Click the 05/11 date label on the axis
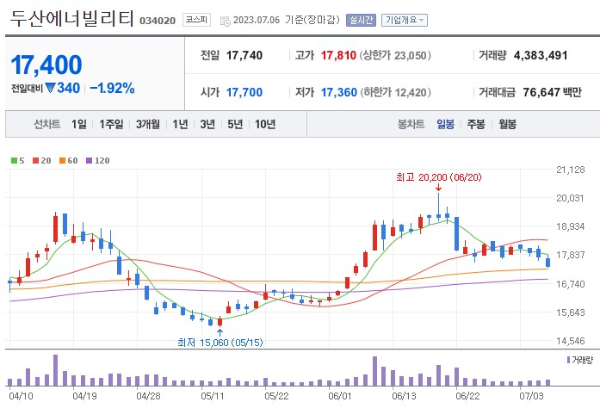The image size is (600, 418). pyautogui.click(x=212, y=396)
